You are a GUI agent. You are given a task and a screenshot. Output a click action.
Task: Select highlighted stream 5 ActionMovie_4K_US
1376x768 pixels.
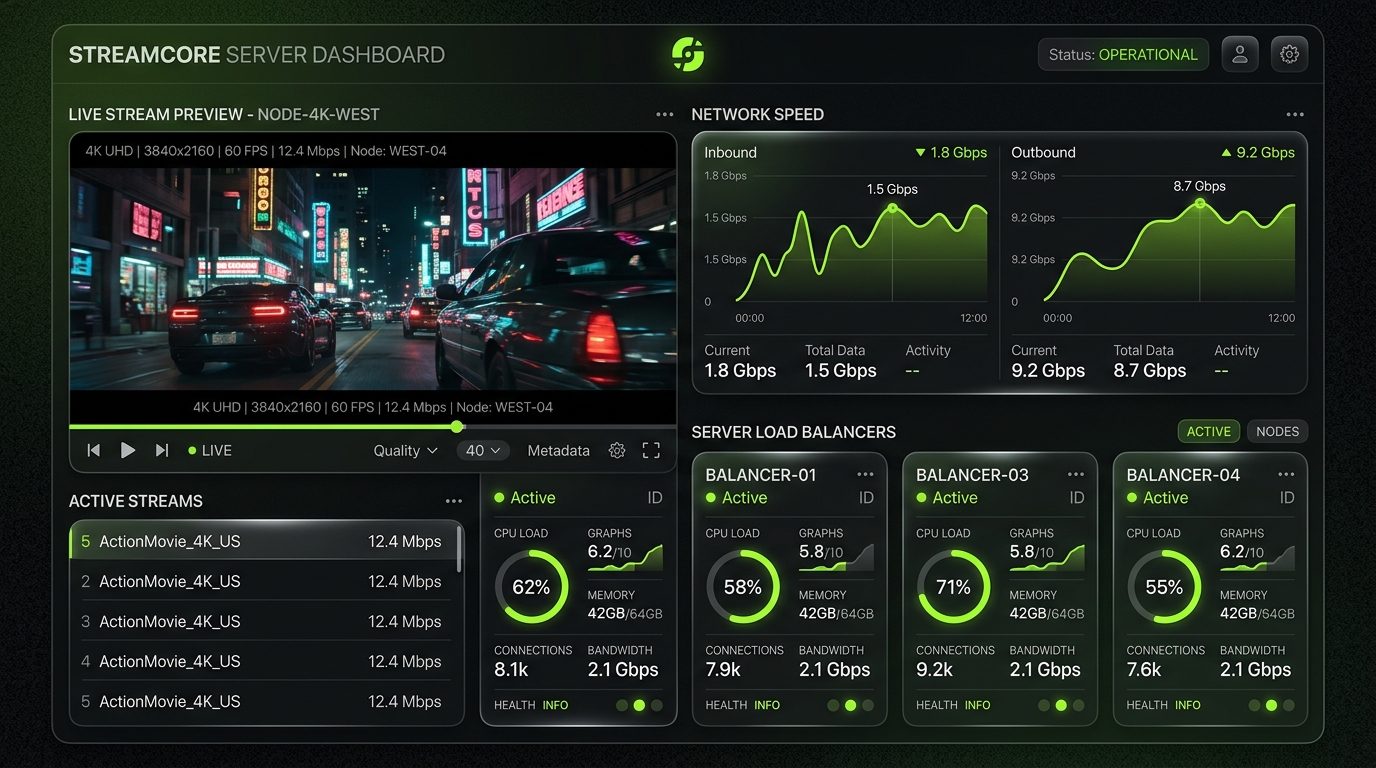262,541
